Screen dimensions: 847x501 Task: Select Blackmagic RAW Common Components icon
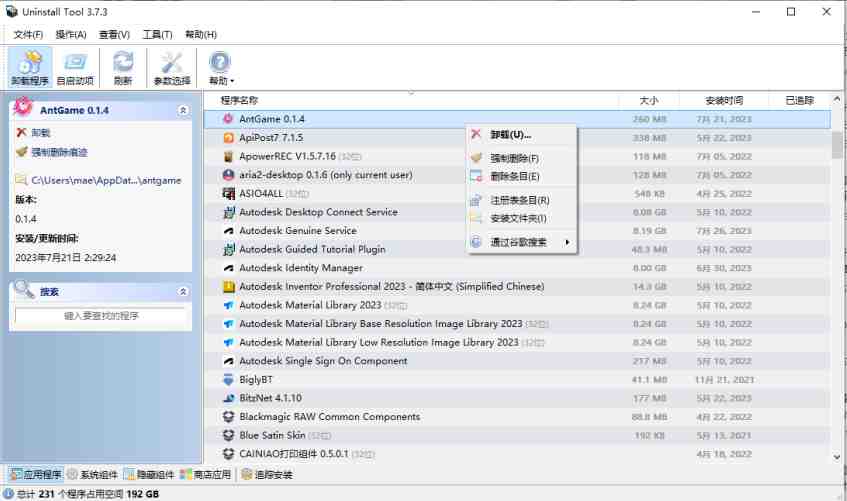pyautogui.click(x=228, y=417)
